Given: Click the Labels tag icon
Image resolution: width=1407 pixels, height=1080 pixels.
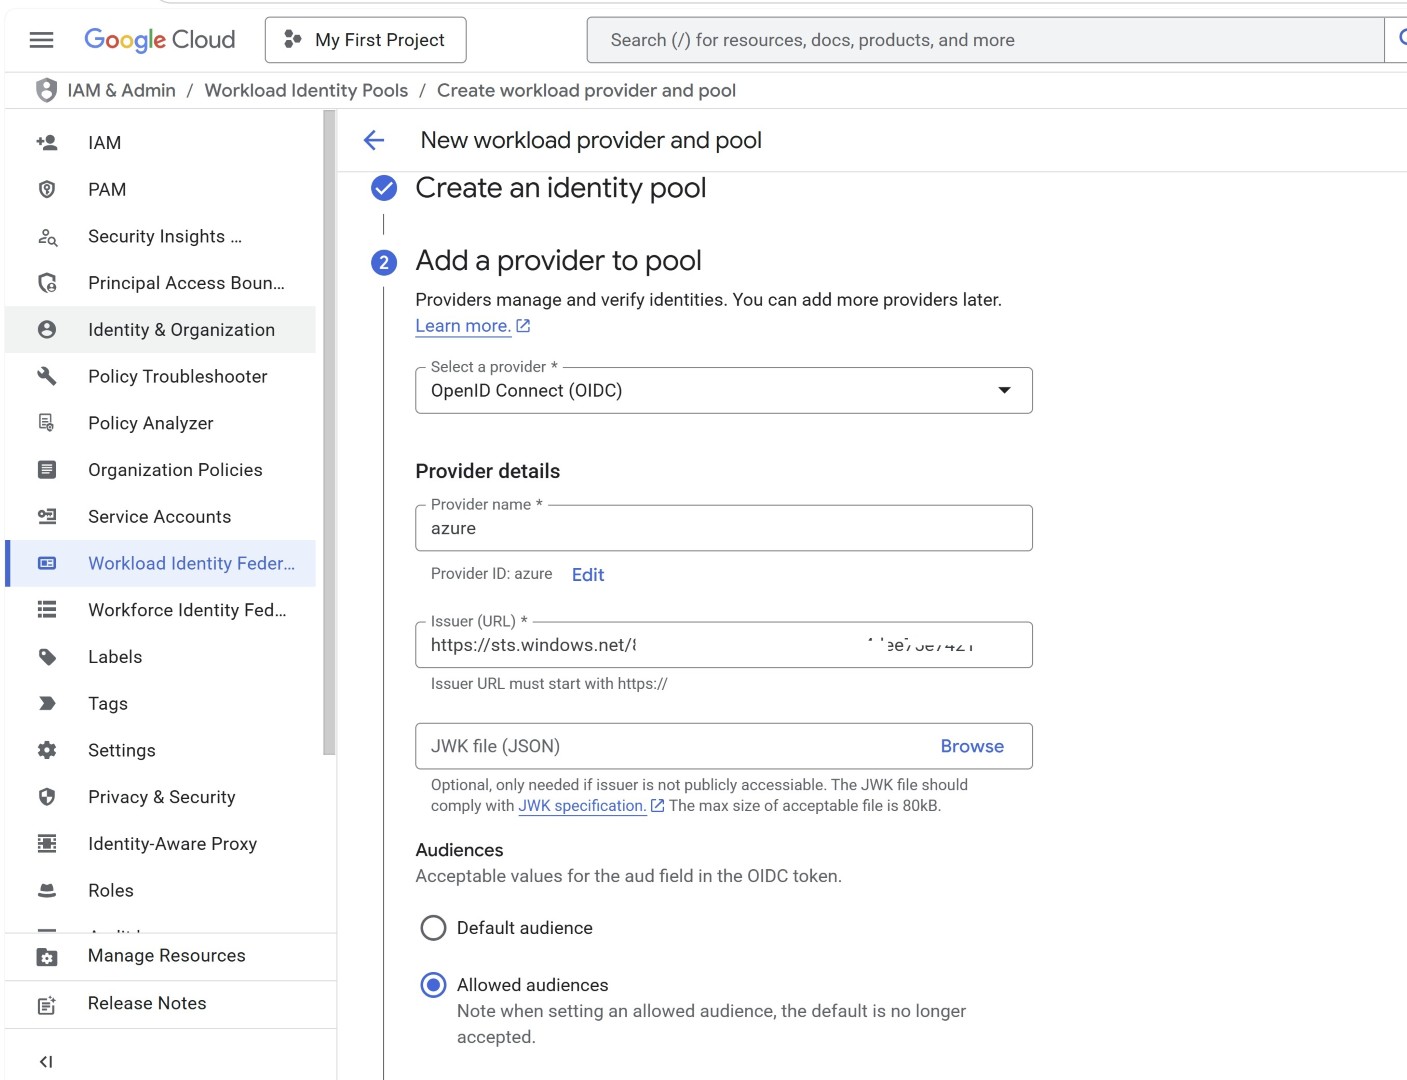Looking at the screenshot, I should point(46,656).
